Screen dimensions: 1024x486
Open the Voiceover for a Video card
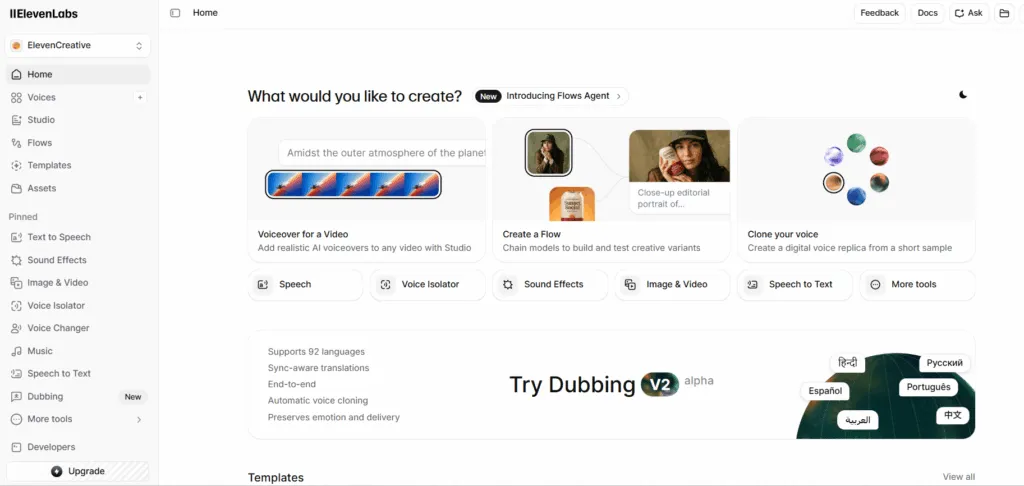click(366, 189)
